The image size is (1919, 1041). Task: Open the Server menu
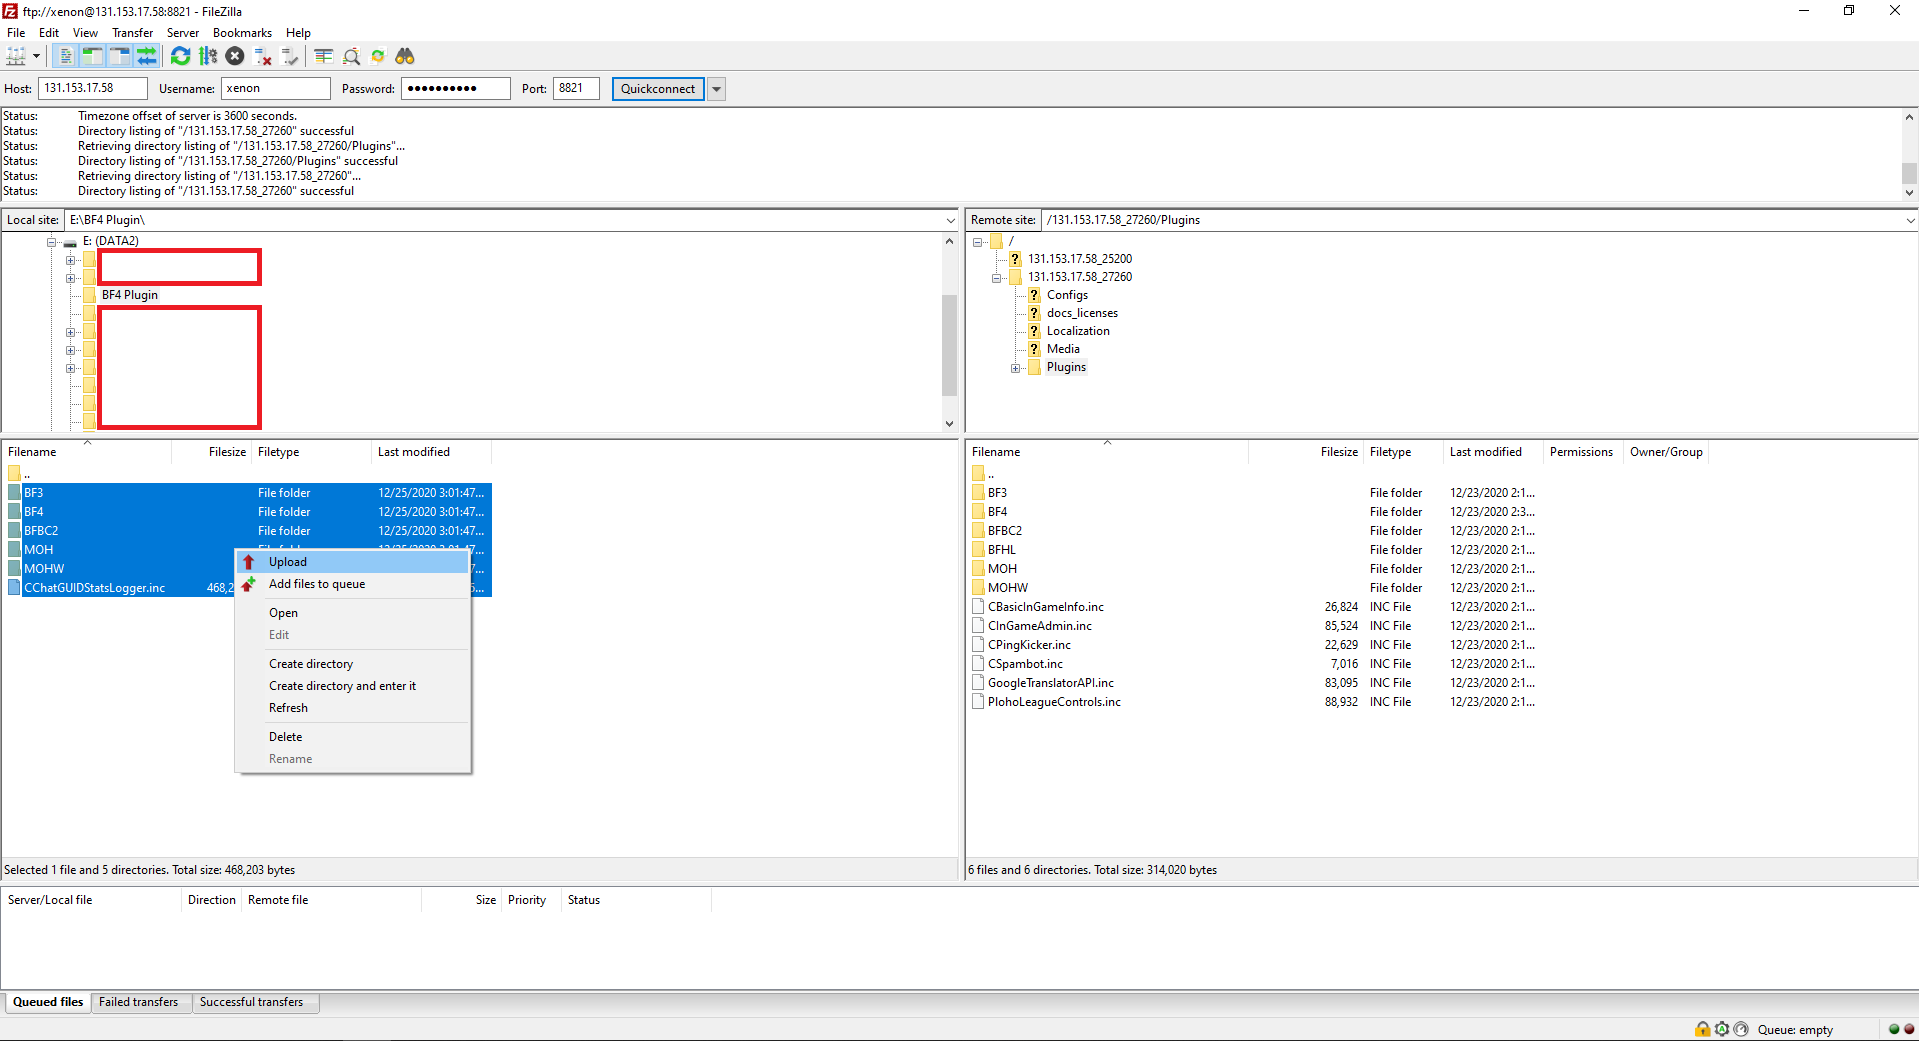click(183, 33)
